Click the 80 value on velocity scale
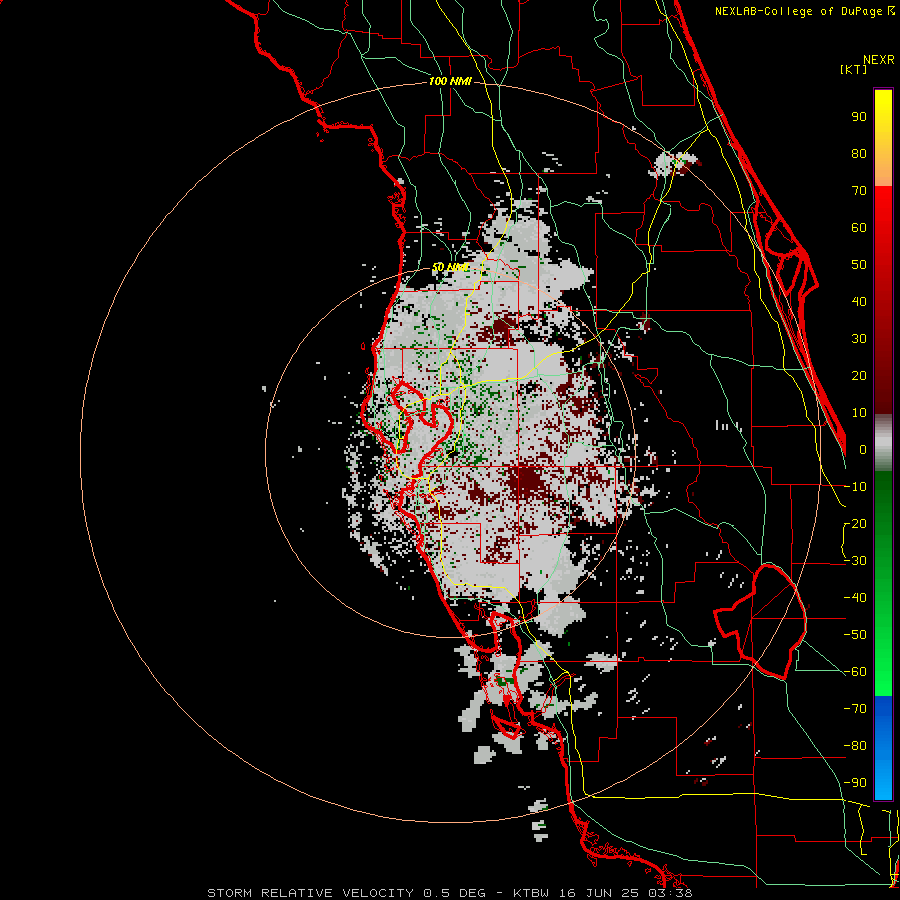The height and width of the screenshot is (900, 900). (859, 153)
